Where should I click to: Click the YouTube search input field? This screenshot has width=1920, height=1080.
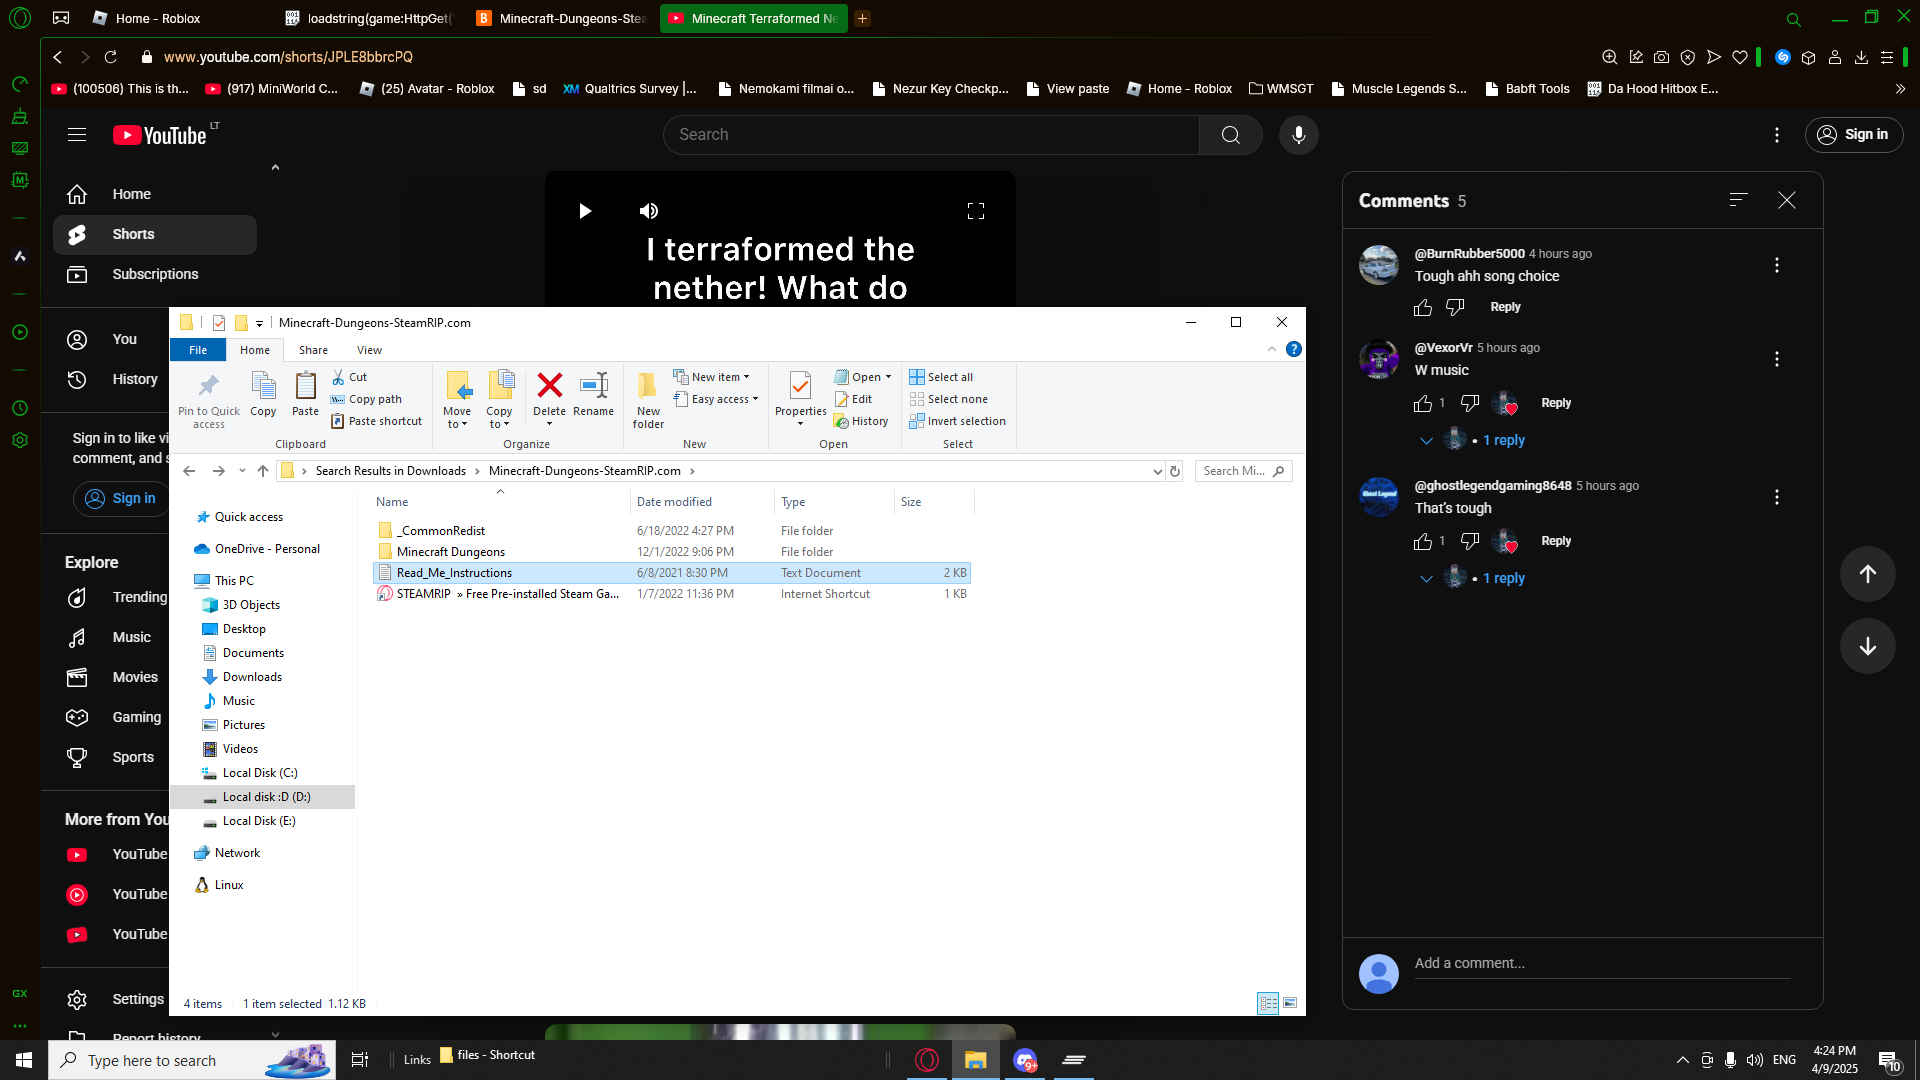(931, 135)
